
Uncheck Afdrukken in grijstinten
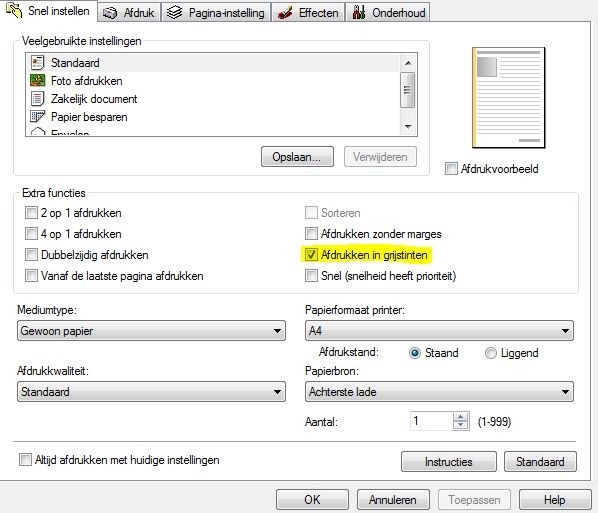(311, 254)
